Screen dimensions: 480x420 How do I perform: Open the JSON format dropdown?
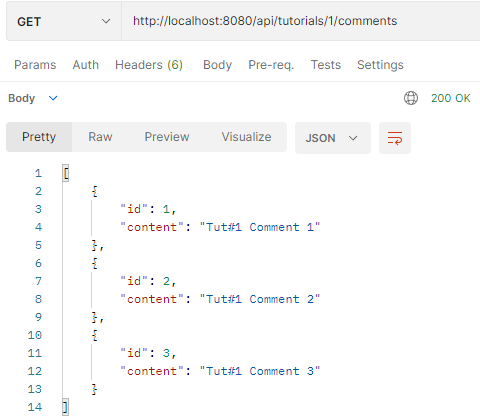pyautogui.click(x=333, y=138)
